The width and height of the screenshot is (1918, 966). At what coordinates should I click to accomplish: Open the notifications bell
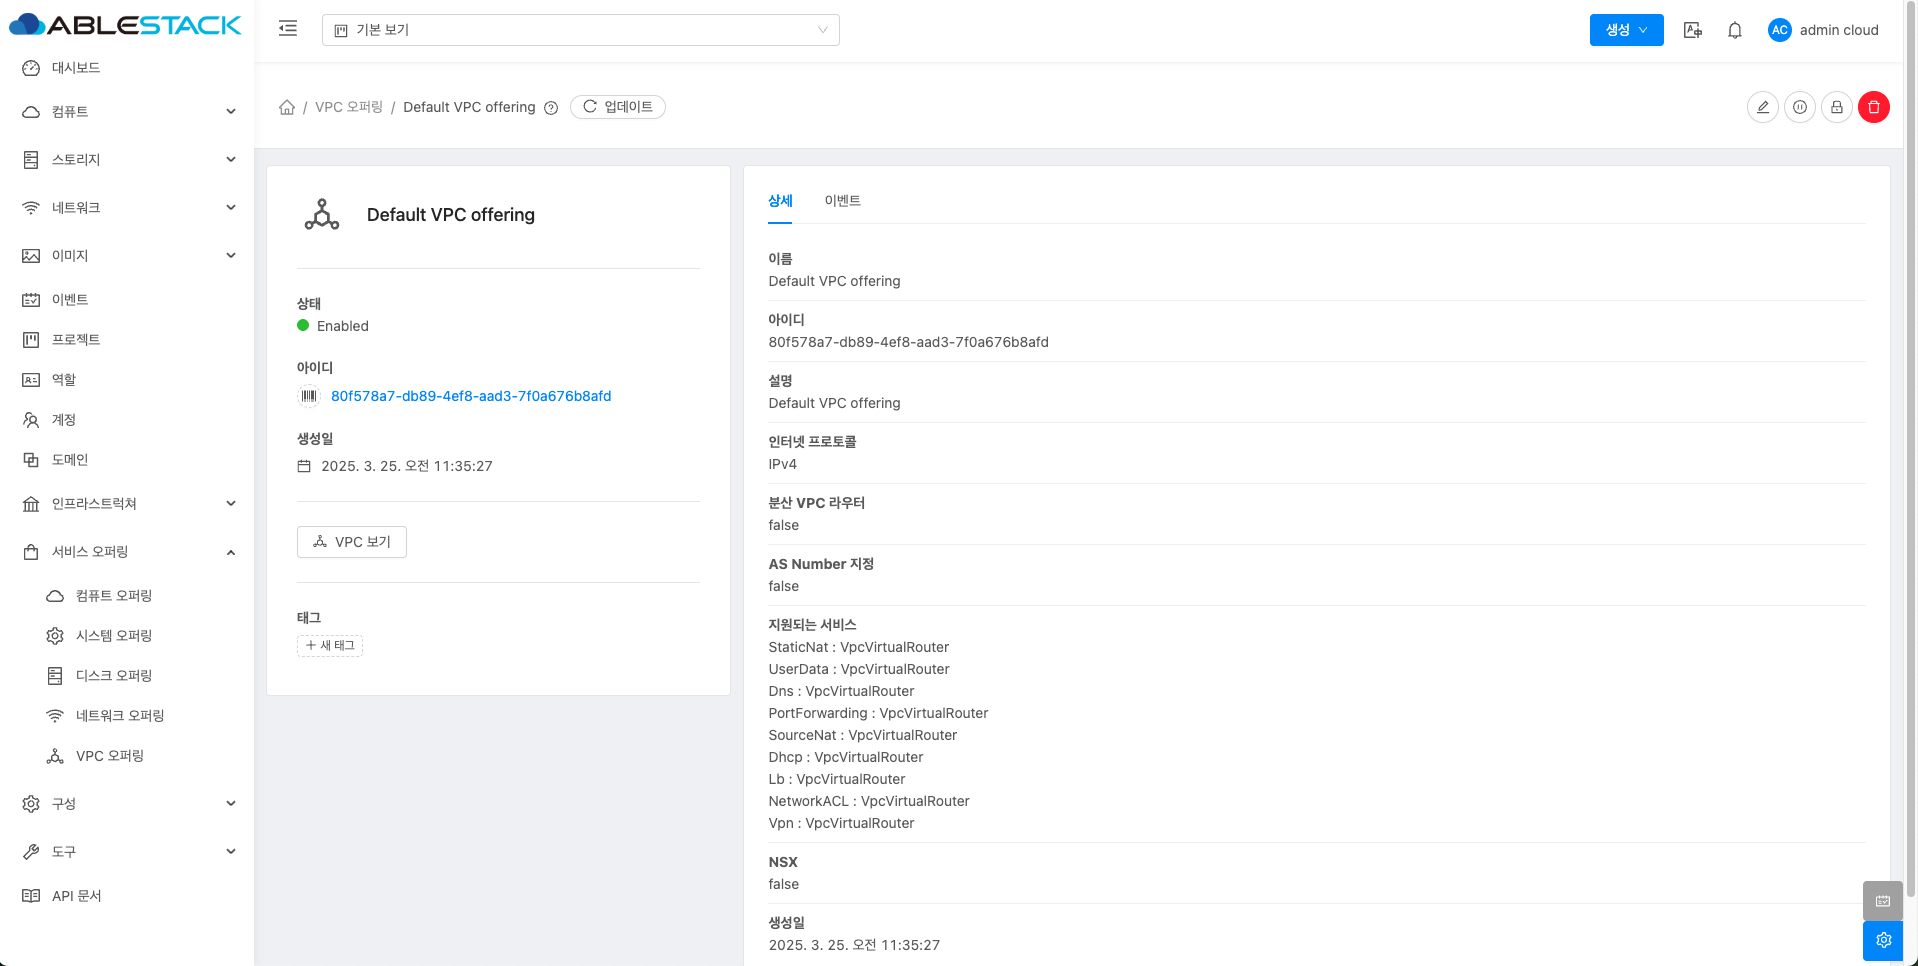pyautogui.click(x=1734, y=30)
